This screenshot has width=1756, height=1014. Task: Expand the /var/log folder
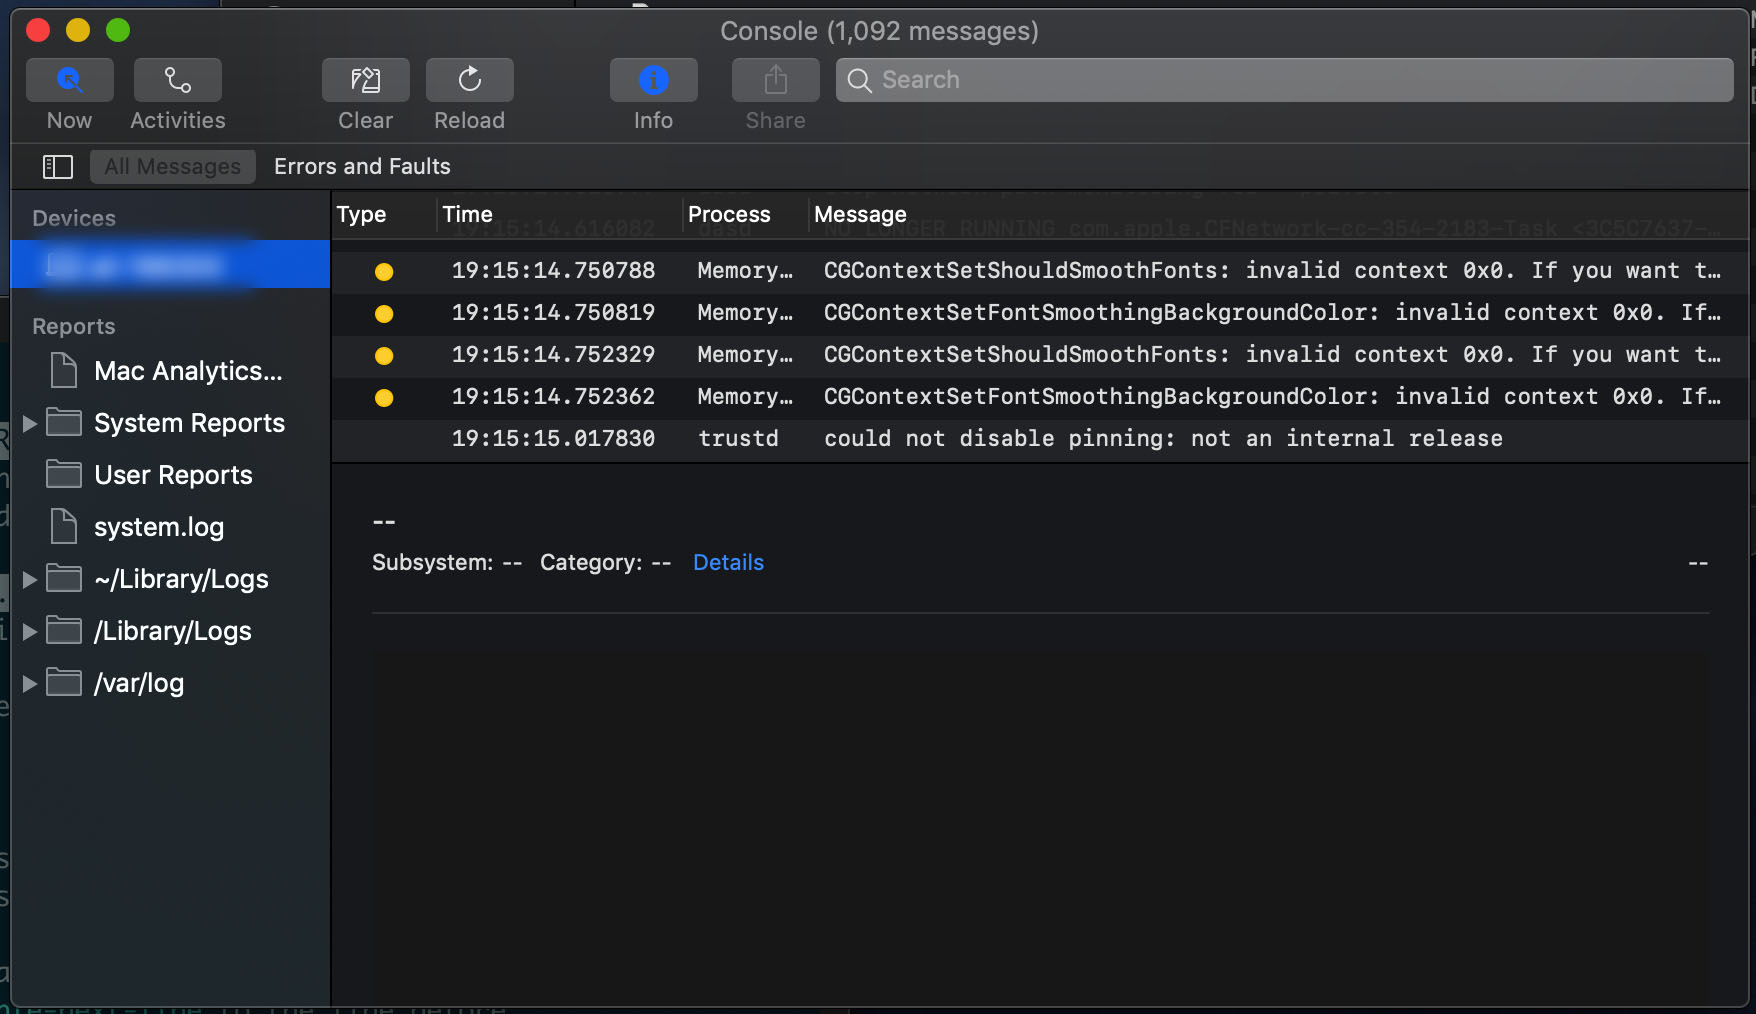coord(30,684)
